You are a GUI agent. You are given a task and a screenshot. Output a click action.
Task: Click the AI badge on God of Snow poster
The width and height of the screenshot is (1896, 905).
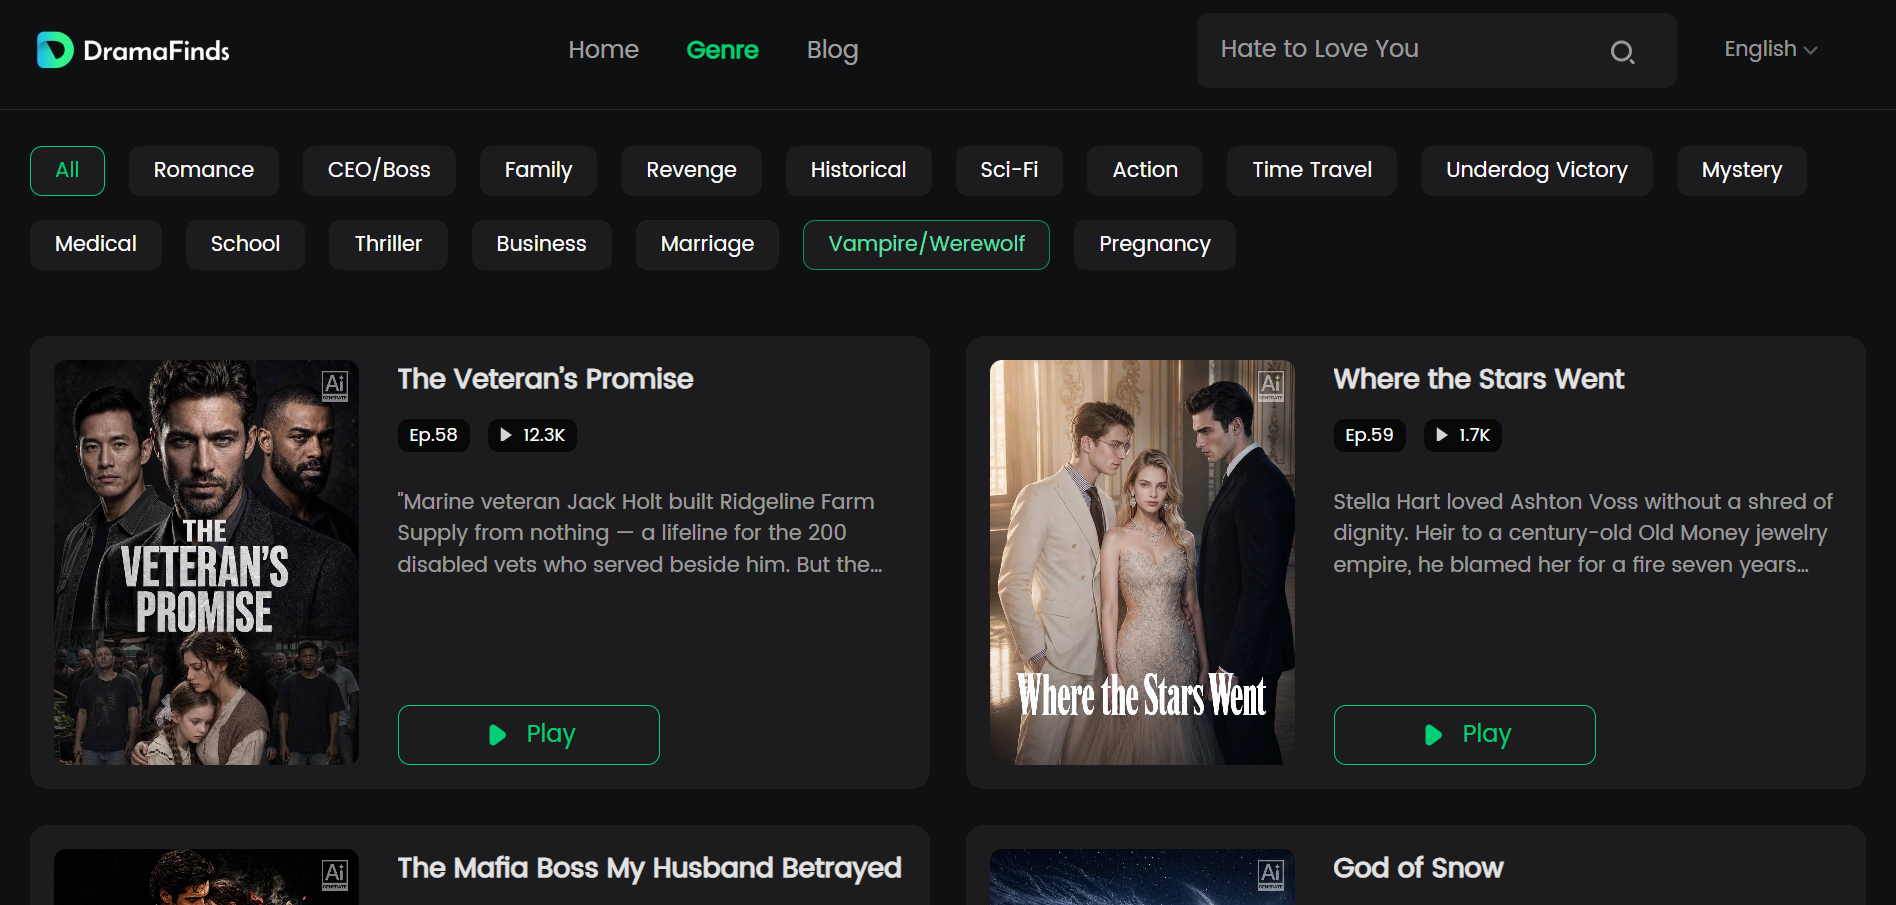point(1271,874)
